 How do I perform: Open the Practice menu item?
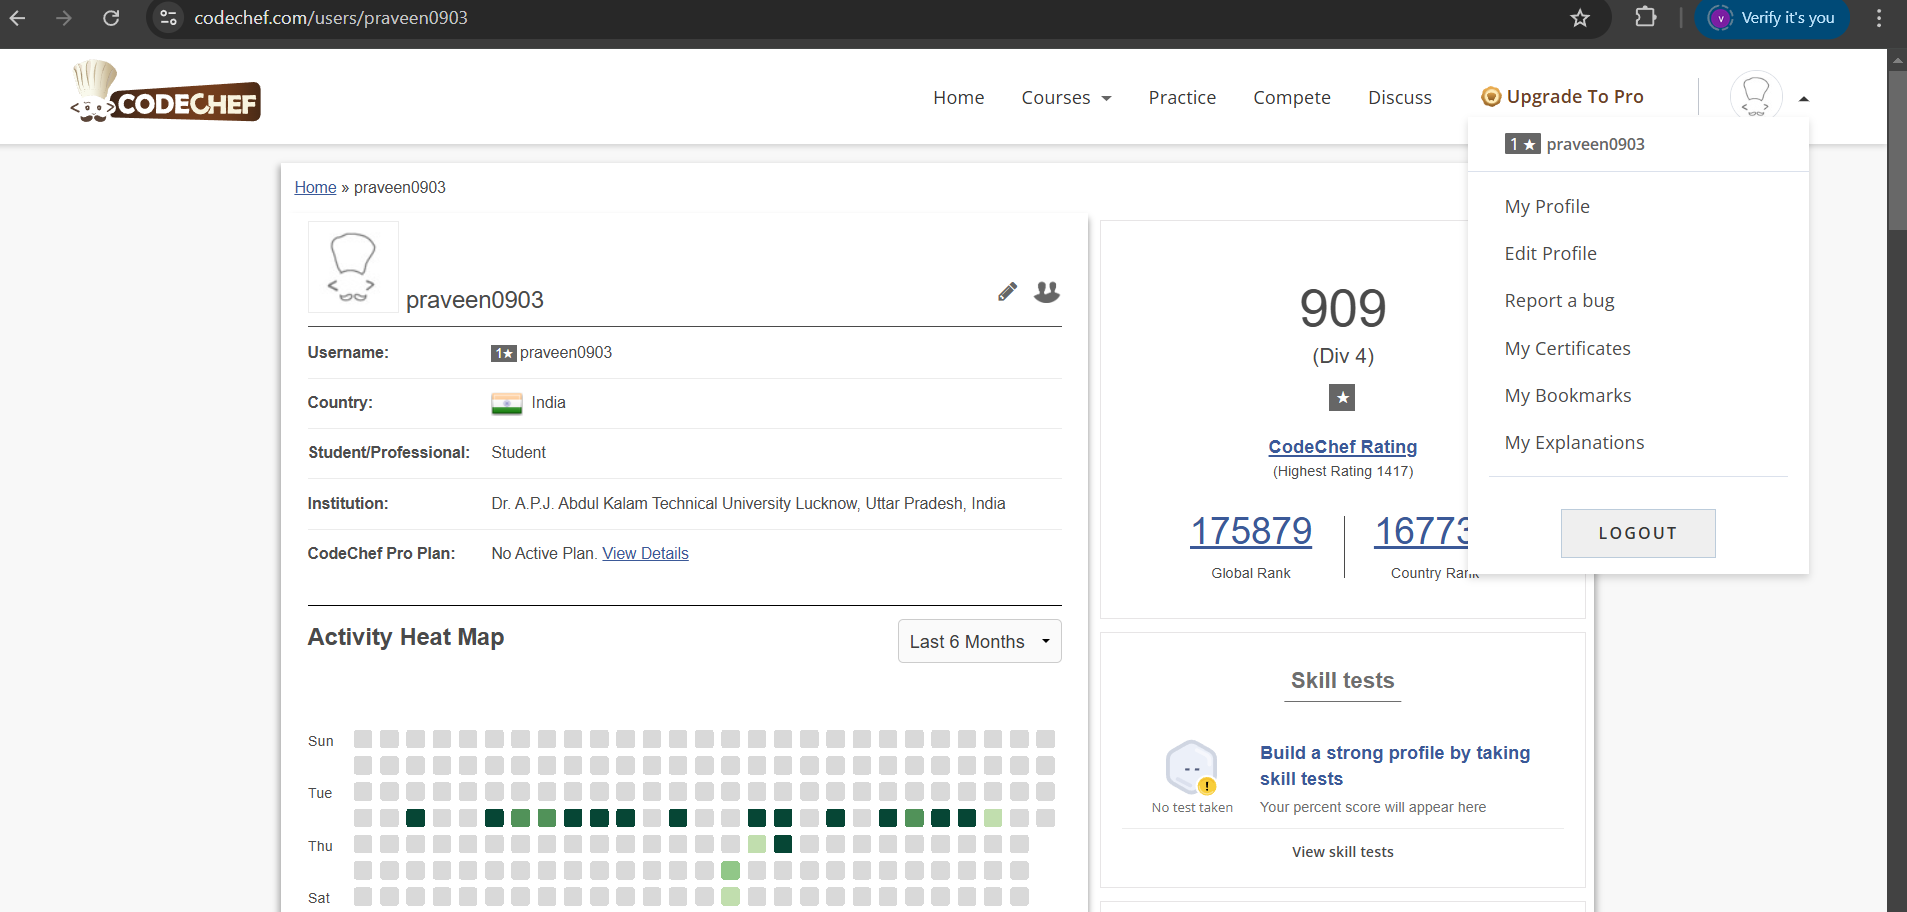tap(1182, 97)
